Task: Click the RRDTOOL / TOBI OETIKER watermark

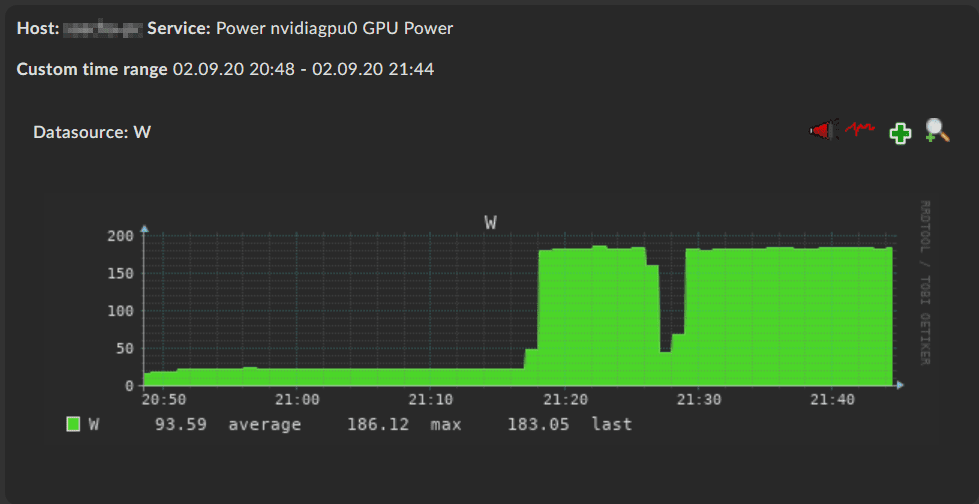Action: click(x=925, y=282)
